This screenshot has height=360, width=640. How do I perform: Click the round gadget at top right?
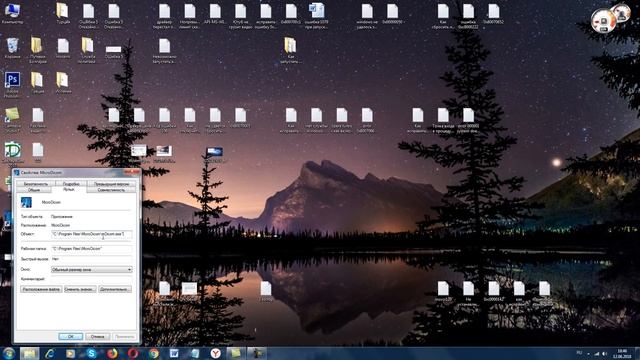pos(603,21)
